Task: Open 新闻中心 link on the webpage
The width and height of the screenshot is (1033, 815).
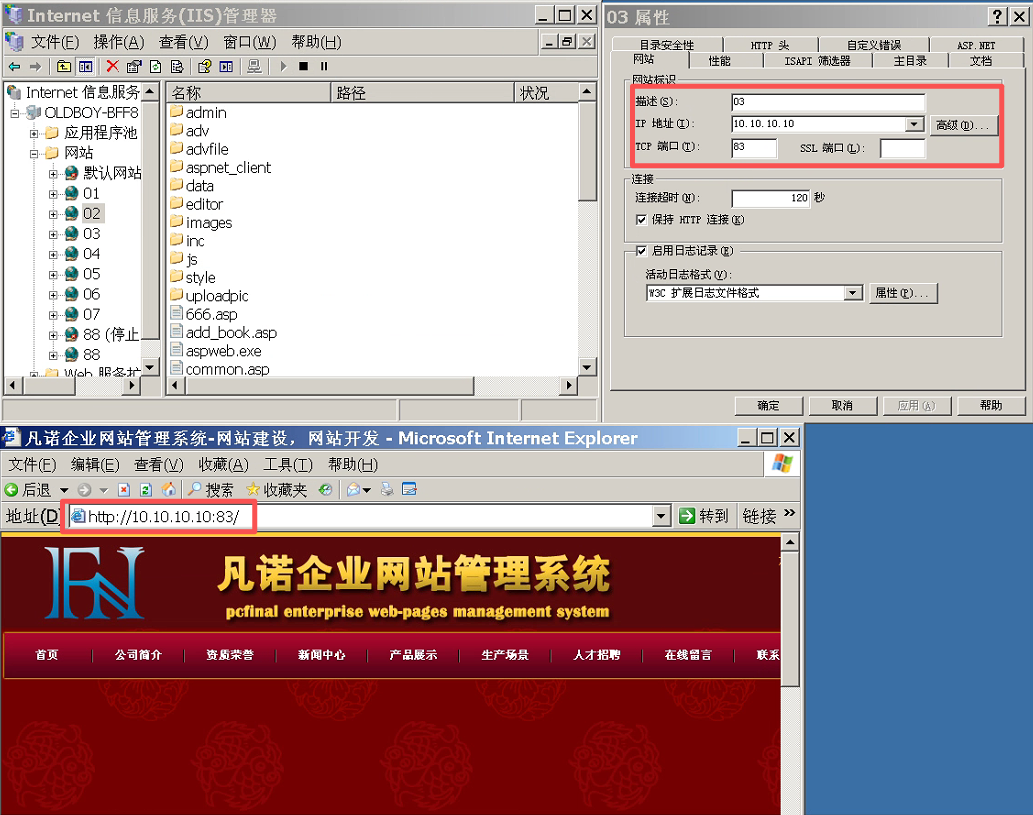Action: 321,654
